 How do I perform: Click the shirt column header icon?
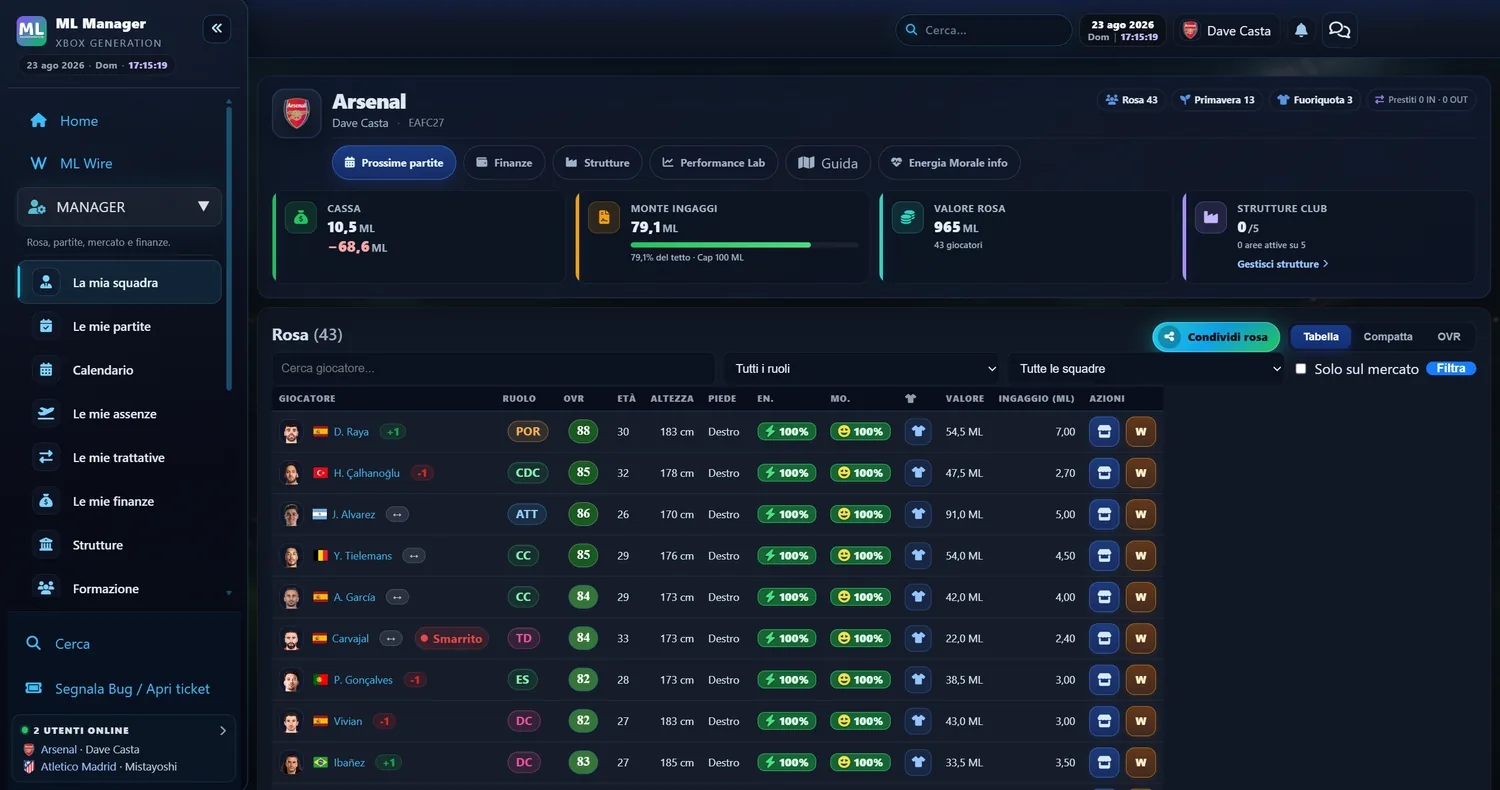(x=911, y=398)
